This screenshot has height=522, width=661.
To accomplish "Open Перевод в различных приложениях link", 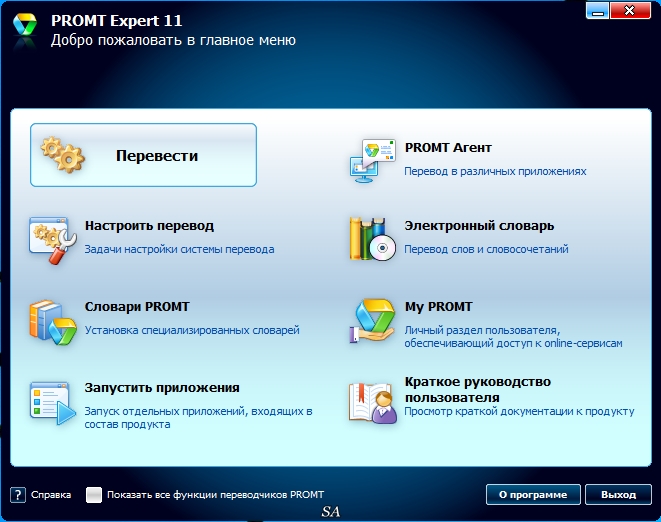I will tap(495, 171).
